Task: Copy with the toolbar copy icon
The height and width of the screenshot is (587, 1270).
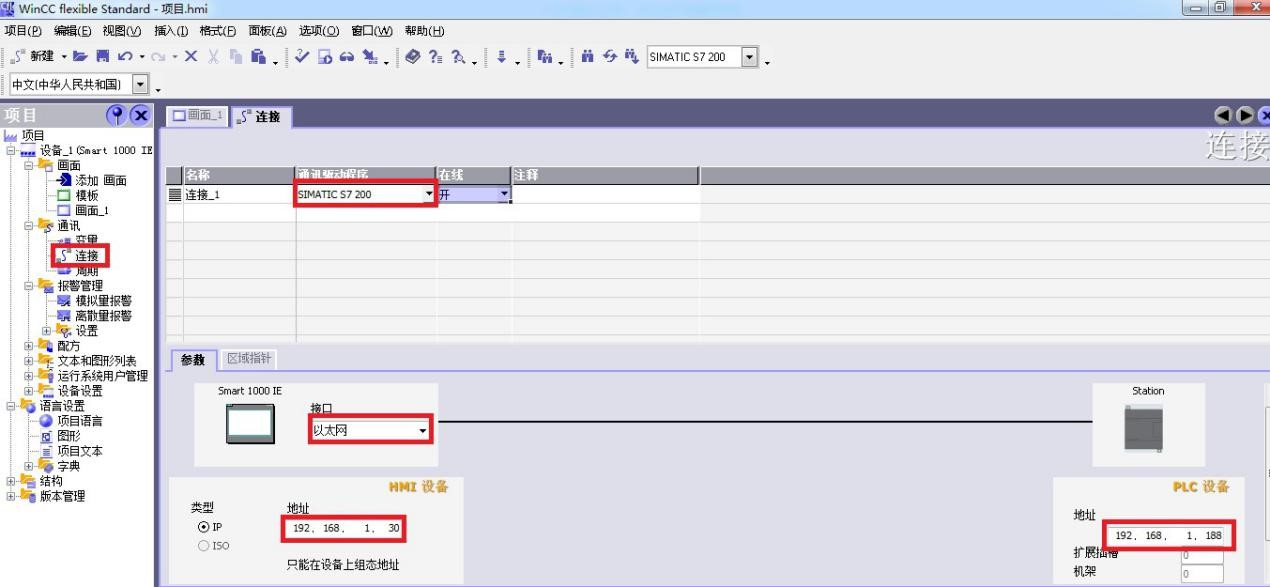Action: (x=235, y=57)
